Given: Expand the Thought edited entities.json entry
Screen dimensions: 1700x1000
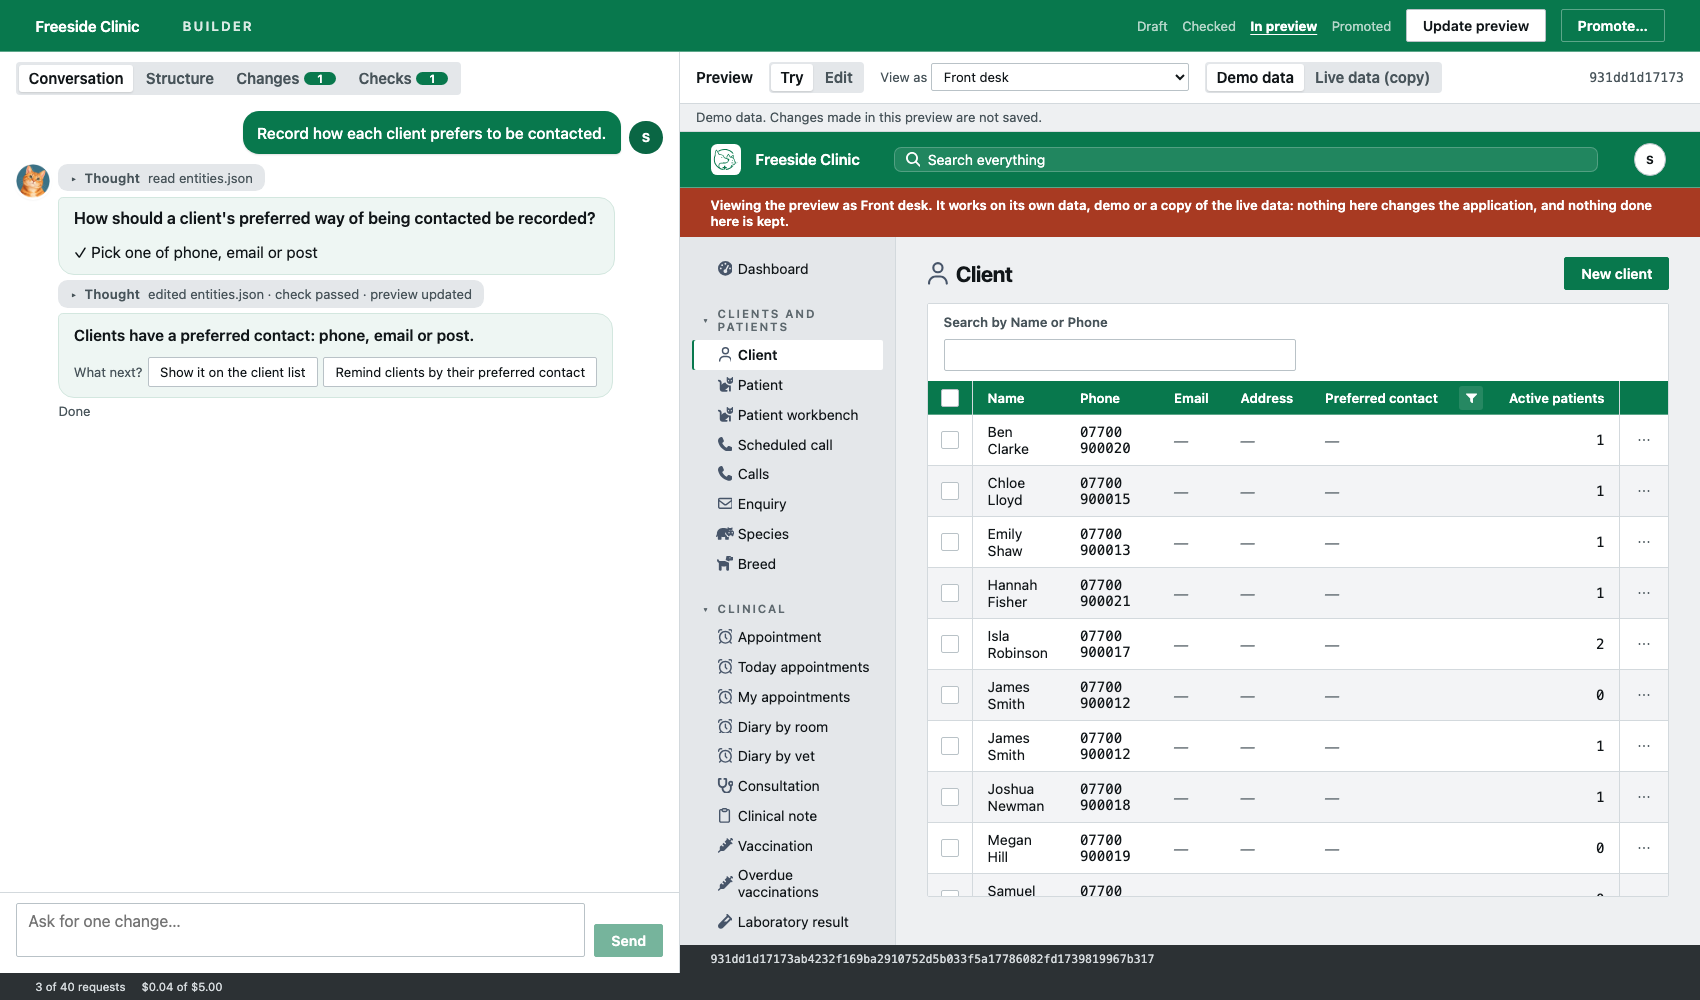Looking at the screenshot, I should [x=271, y=294].
